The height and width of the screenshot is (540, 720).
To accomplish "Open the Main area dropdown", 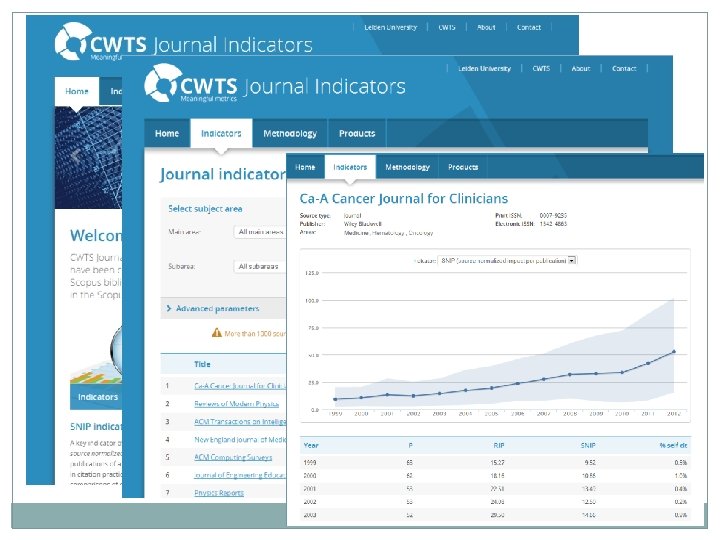I will pos(260,232).
